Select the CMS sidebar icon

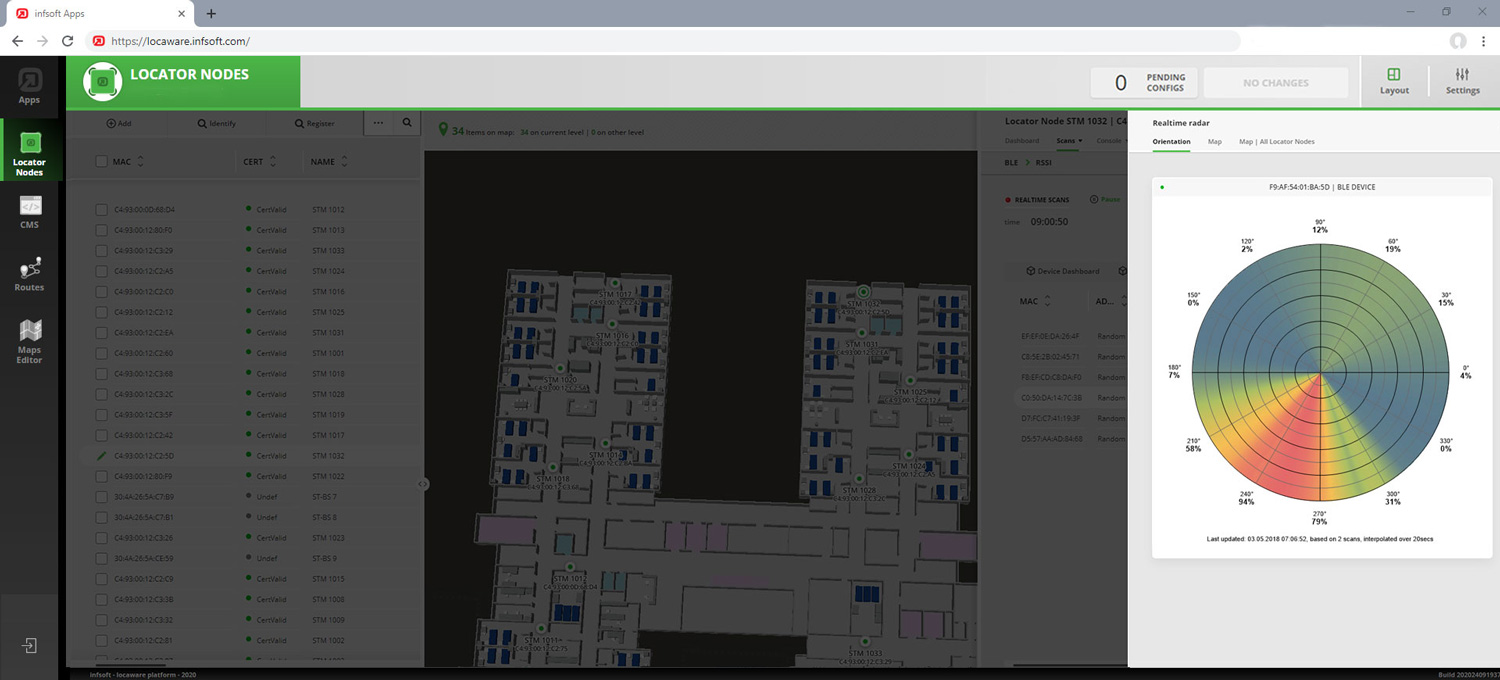pyautogui.click(x=29, y=212)
